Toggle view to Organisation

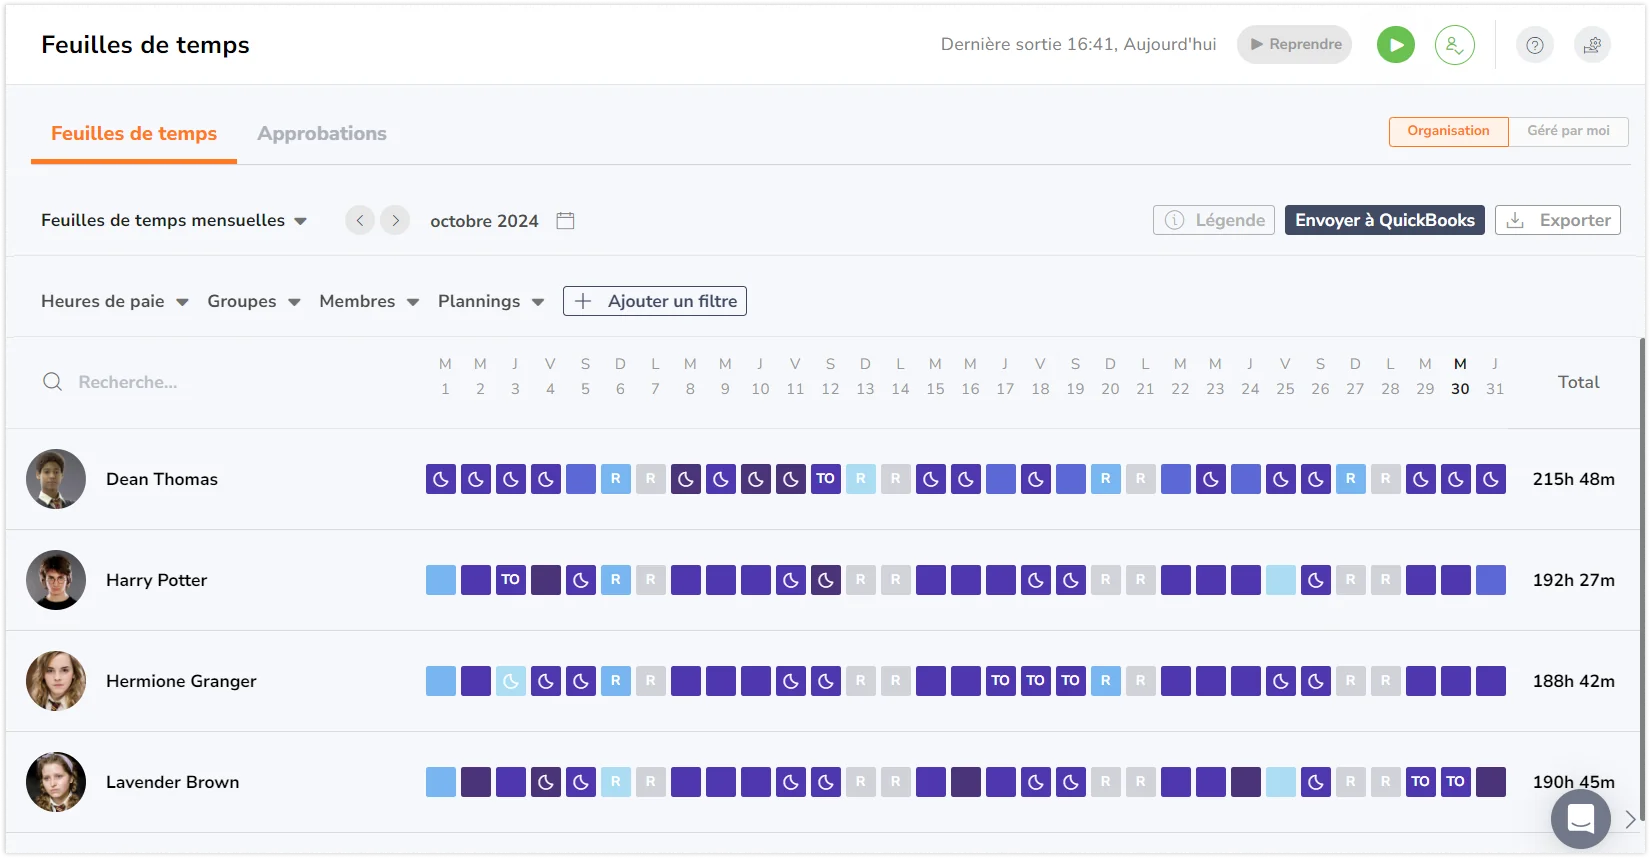[x=1448, y=131]
